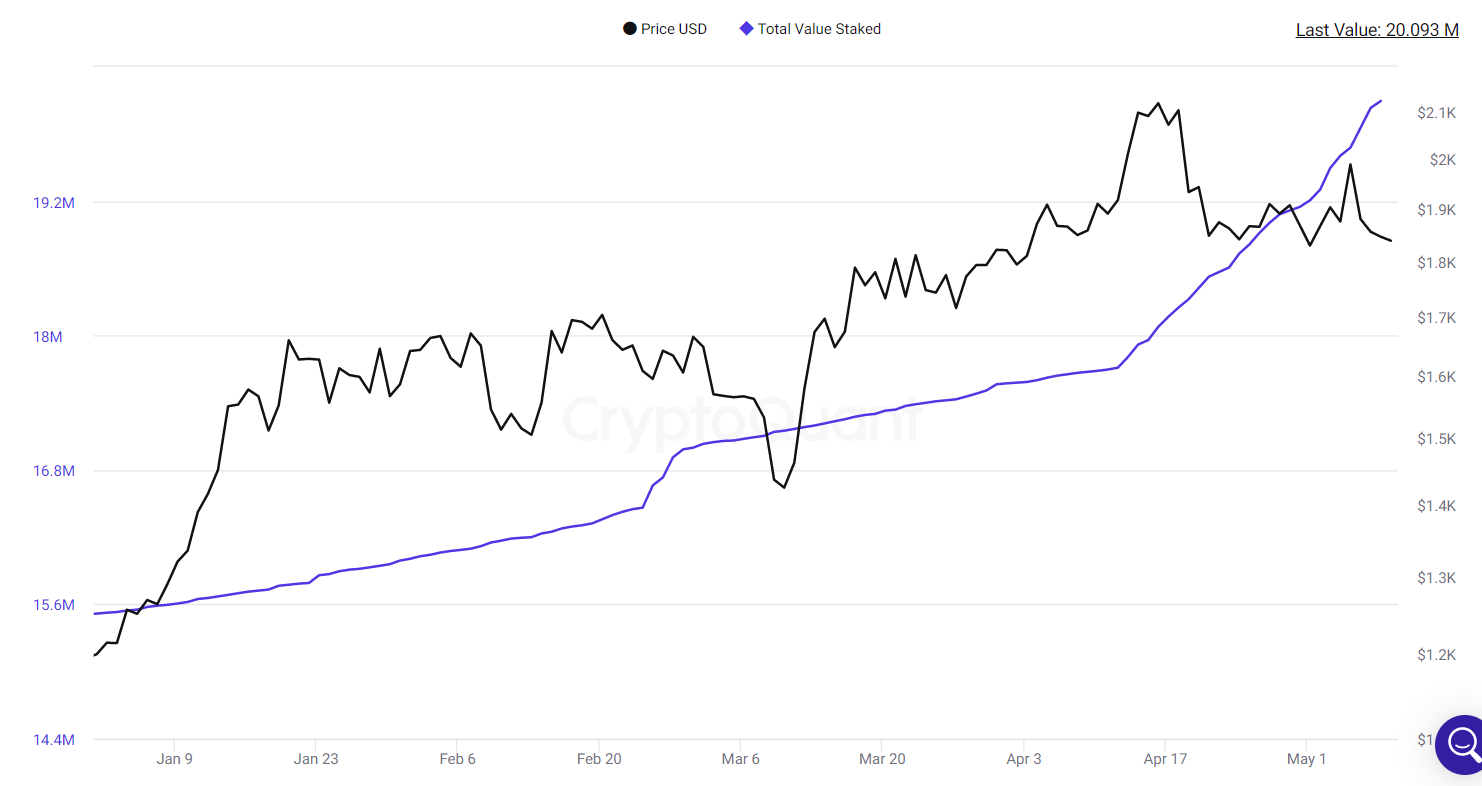Select the 15.6M left axis value
The height and width of the screenshot is (786, 1482).
pyautogui.click(x=54, y=605)
